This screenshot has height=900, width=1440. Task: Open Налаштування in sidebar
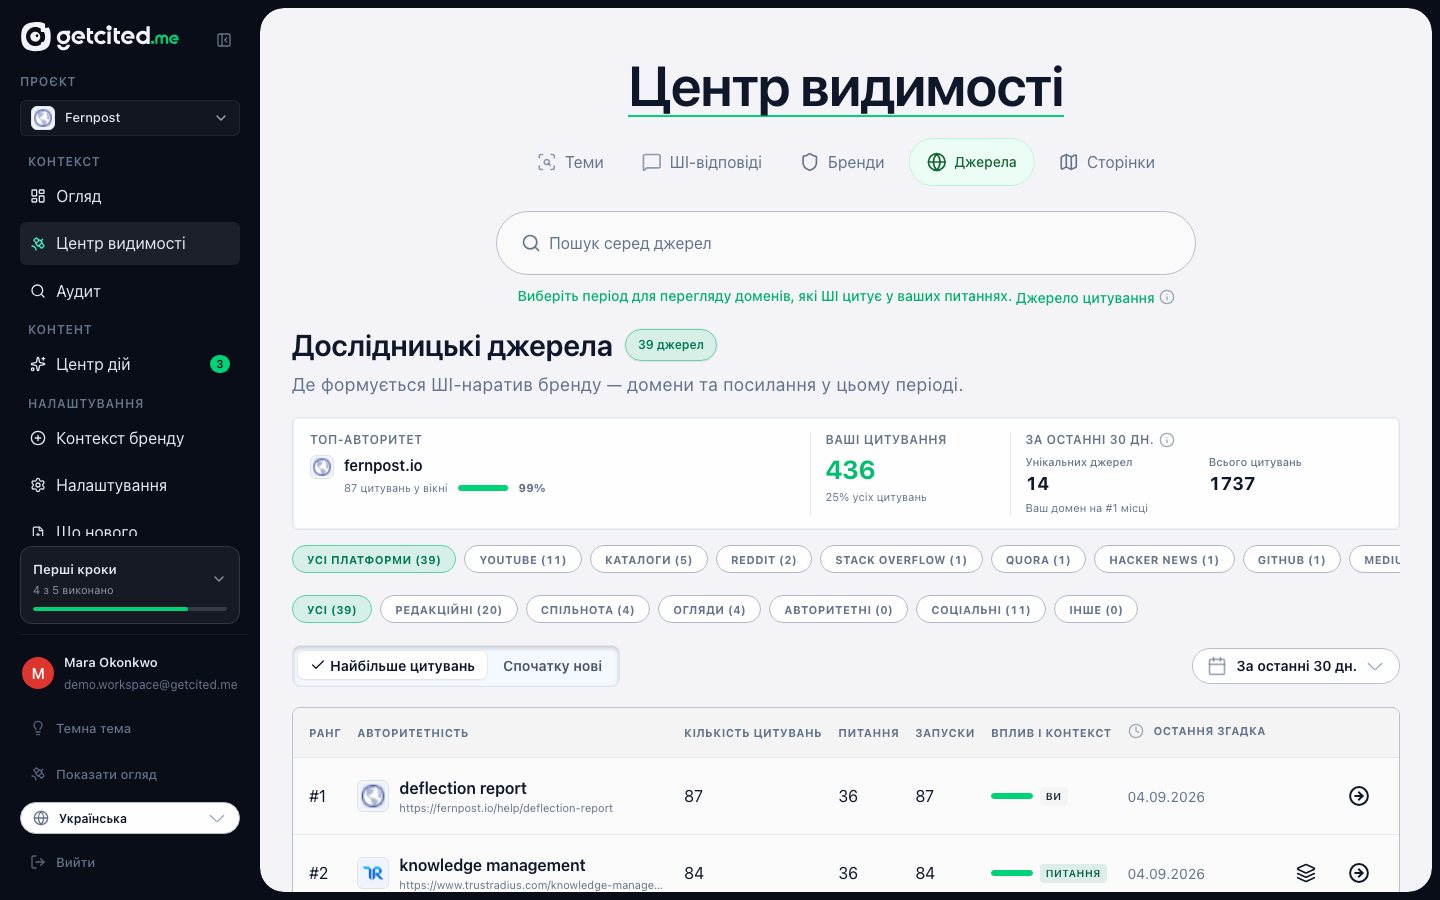130,485
